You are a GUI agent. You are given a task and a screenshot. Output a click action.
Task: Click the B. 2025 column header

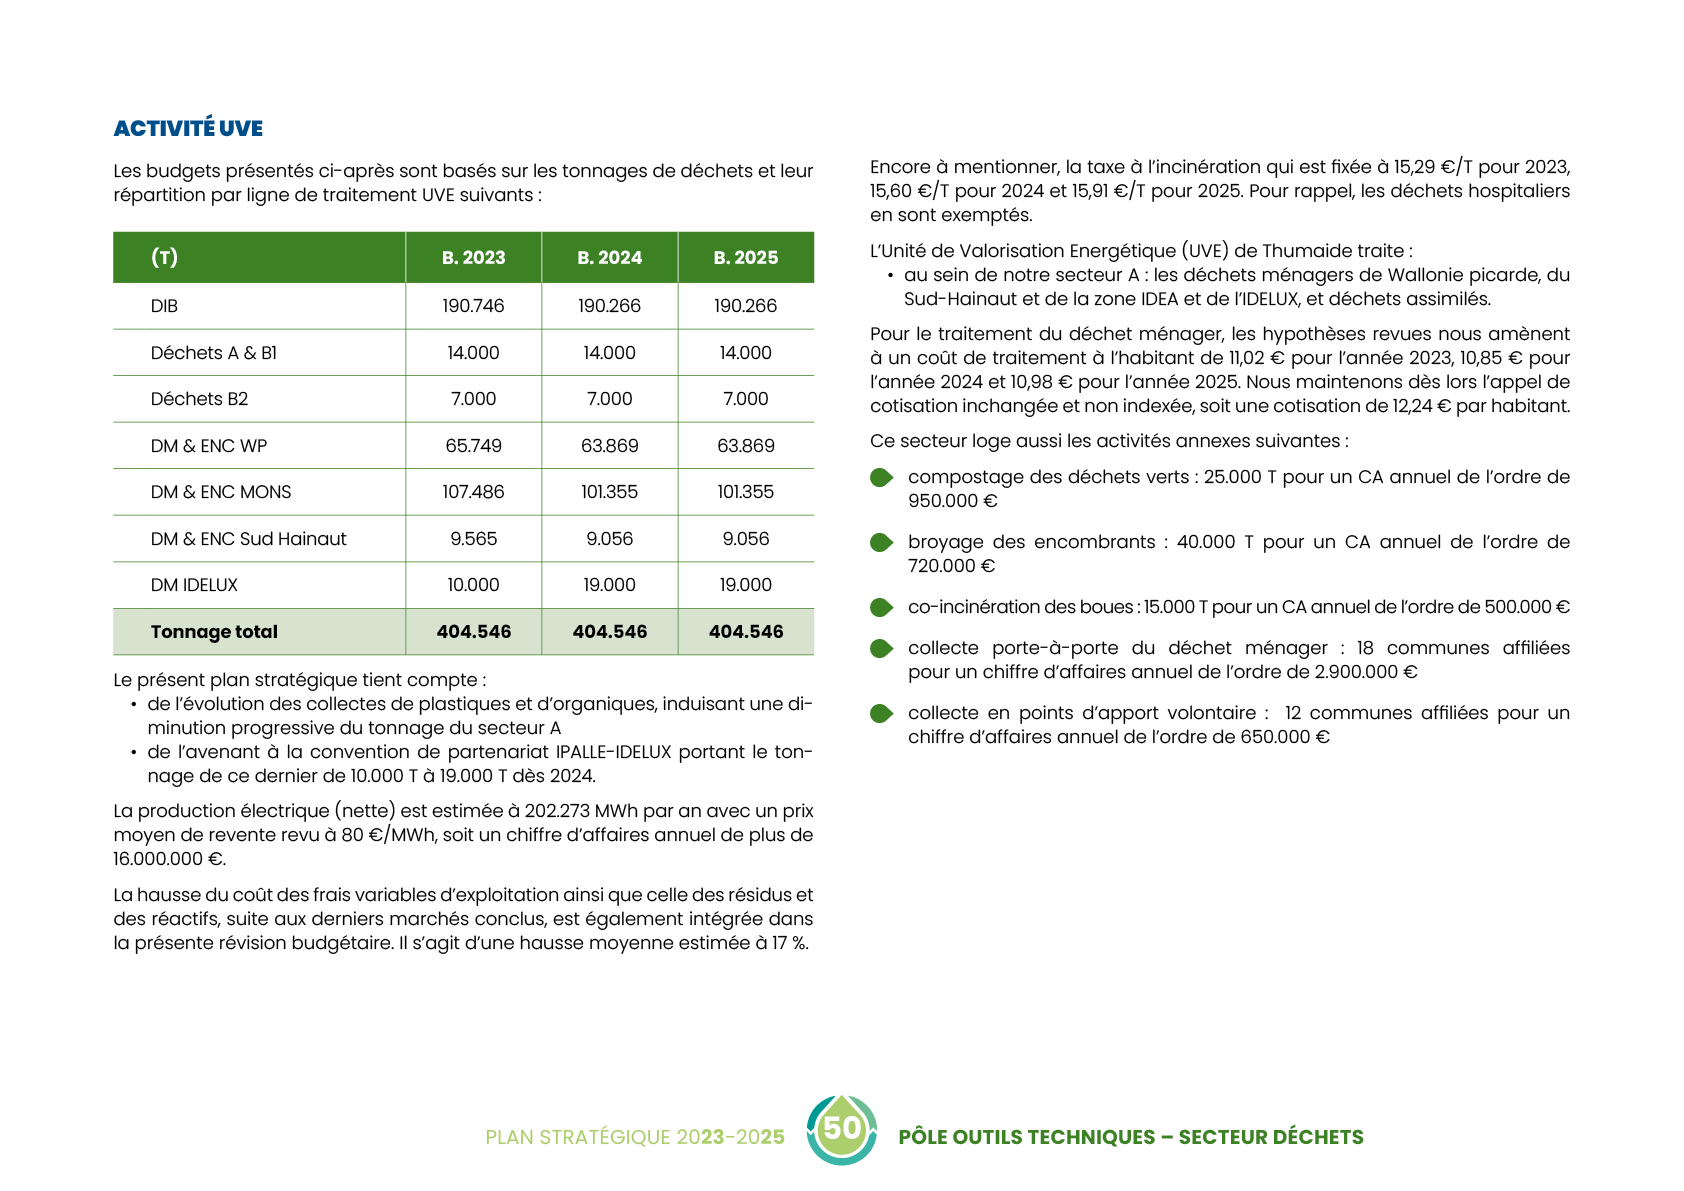click(x=745, y=258)
